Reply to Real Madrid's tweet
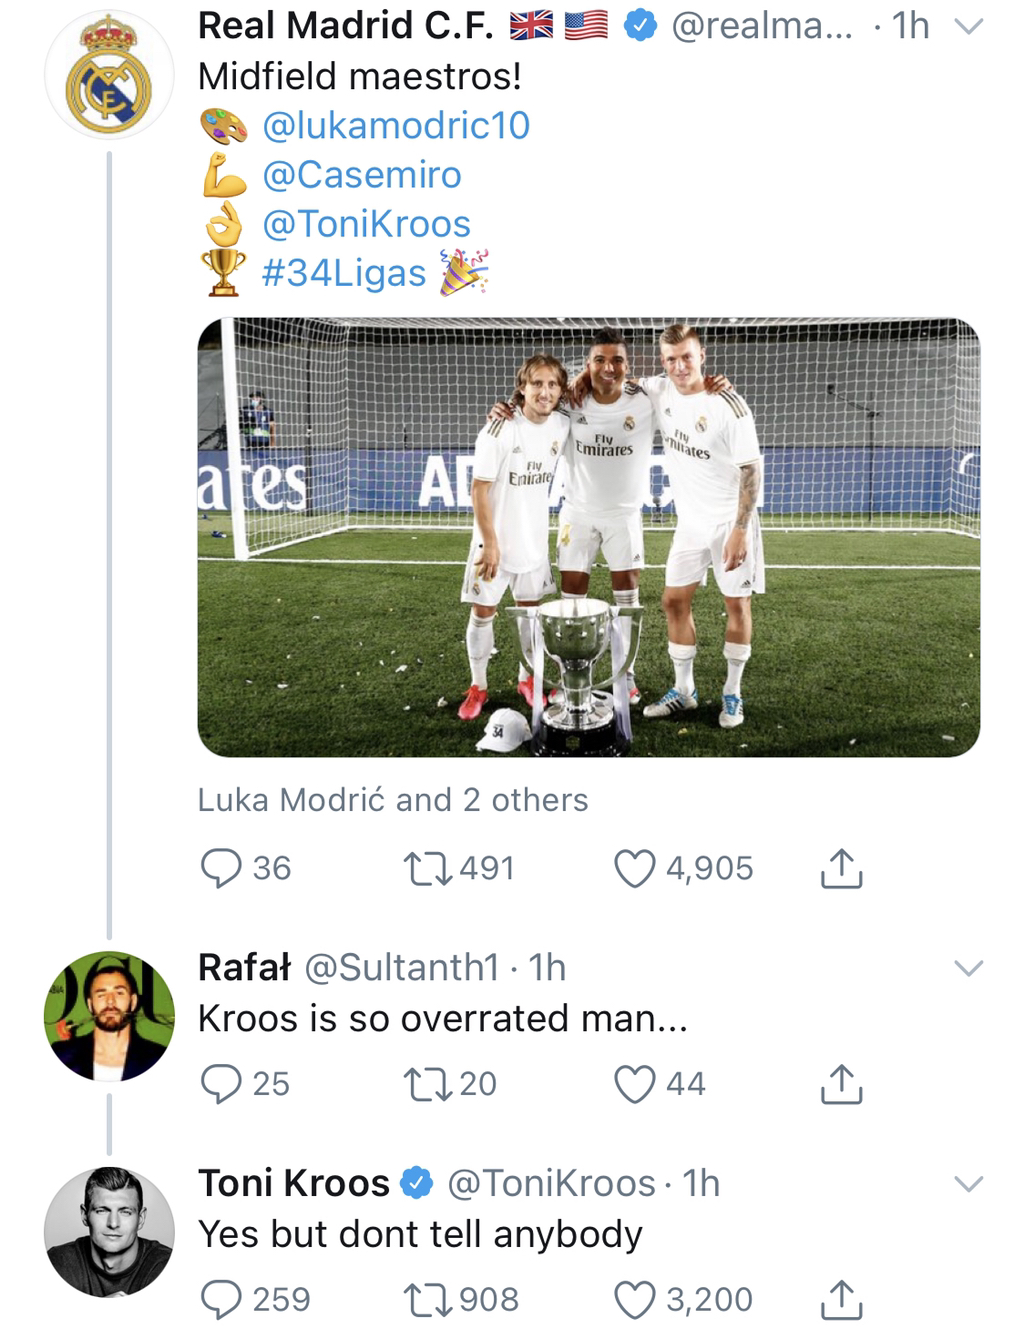The width and height of the screenshot is (1024, 1338). (x=222, y=868)
